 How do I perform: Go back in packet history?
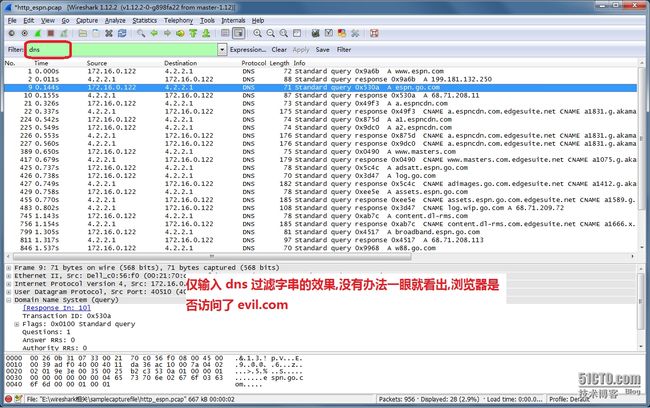[x=154, y=33]
